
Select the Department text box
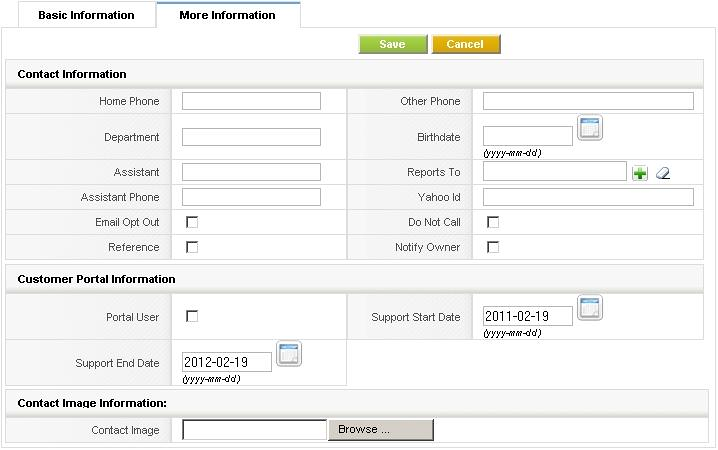coord(251,137)
